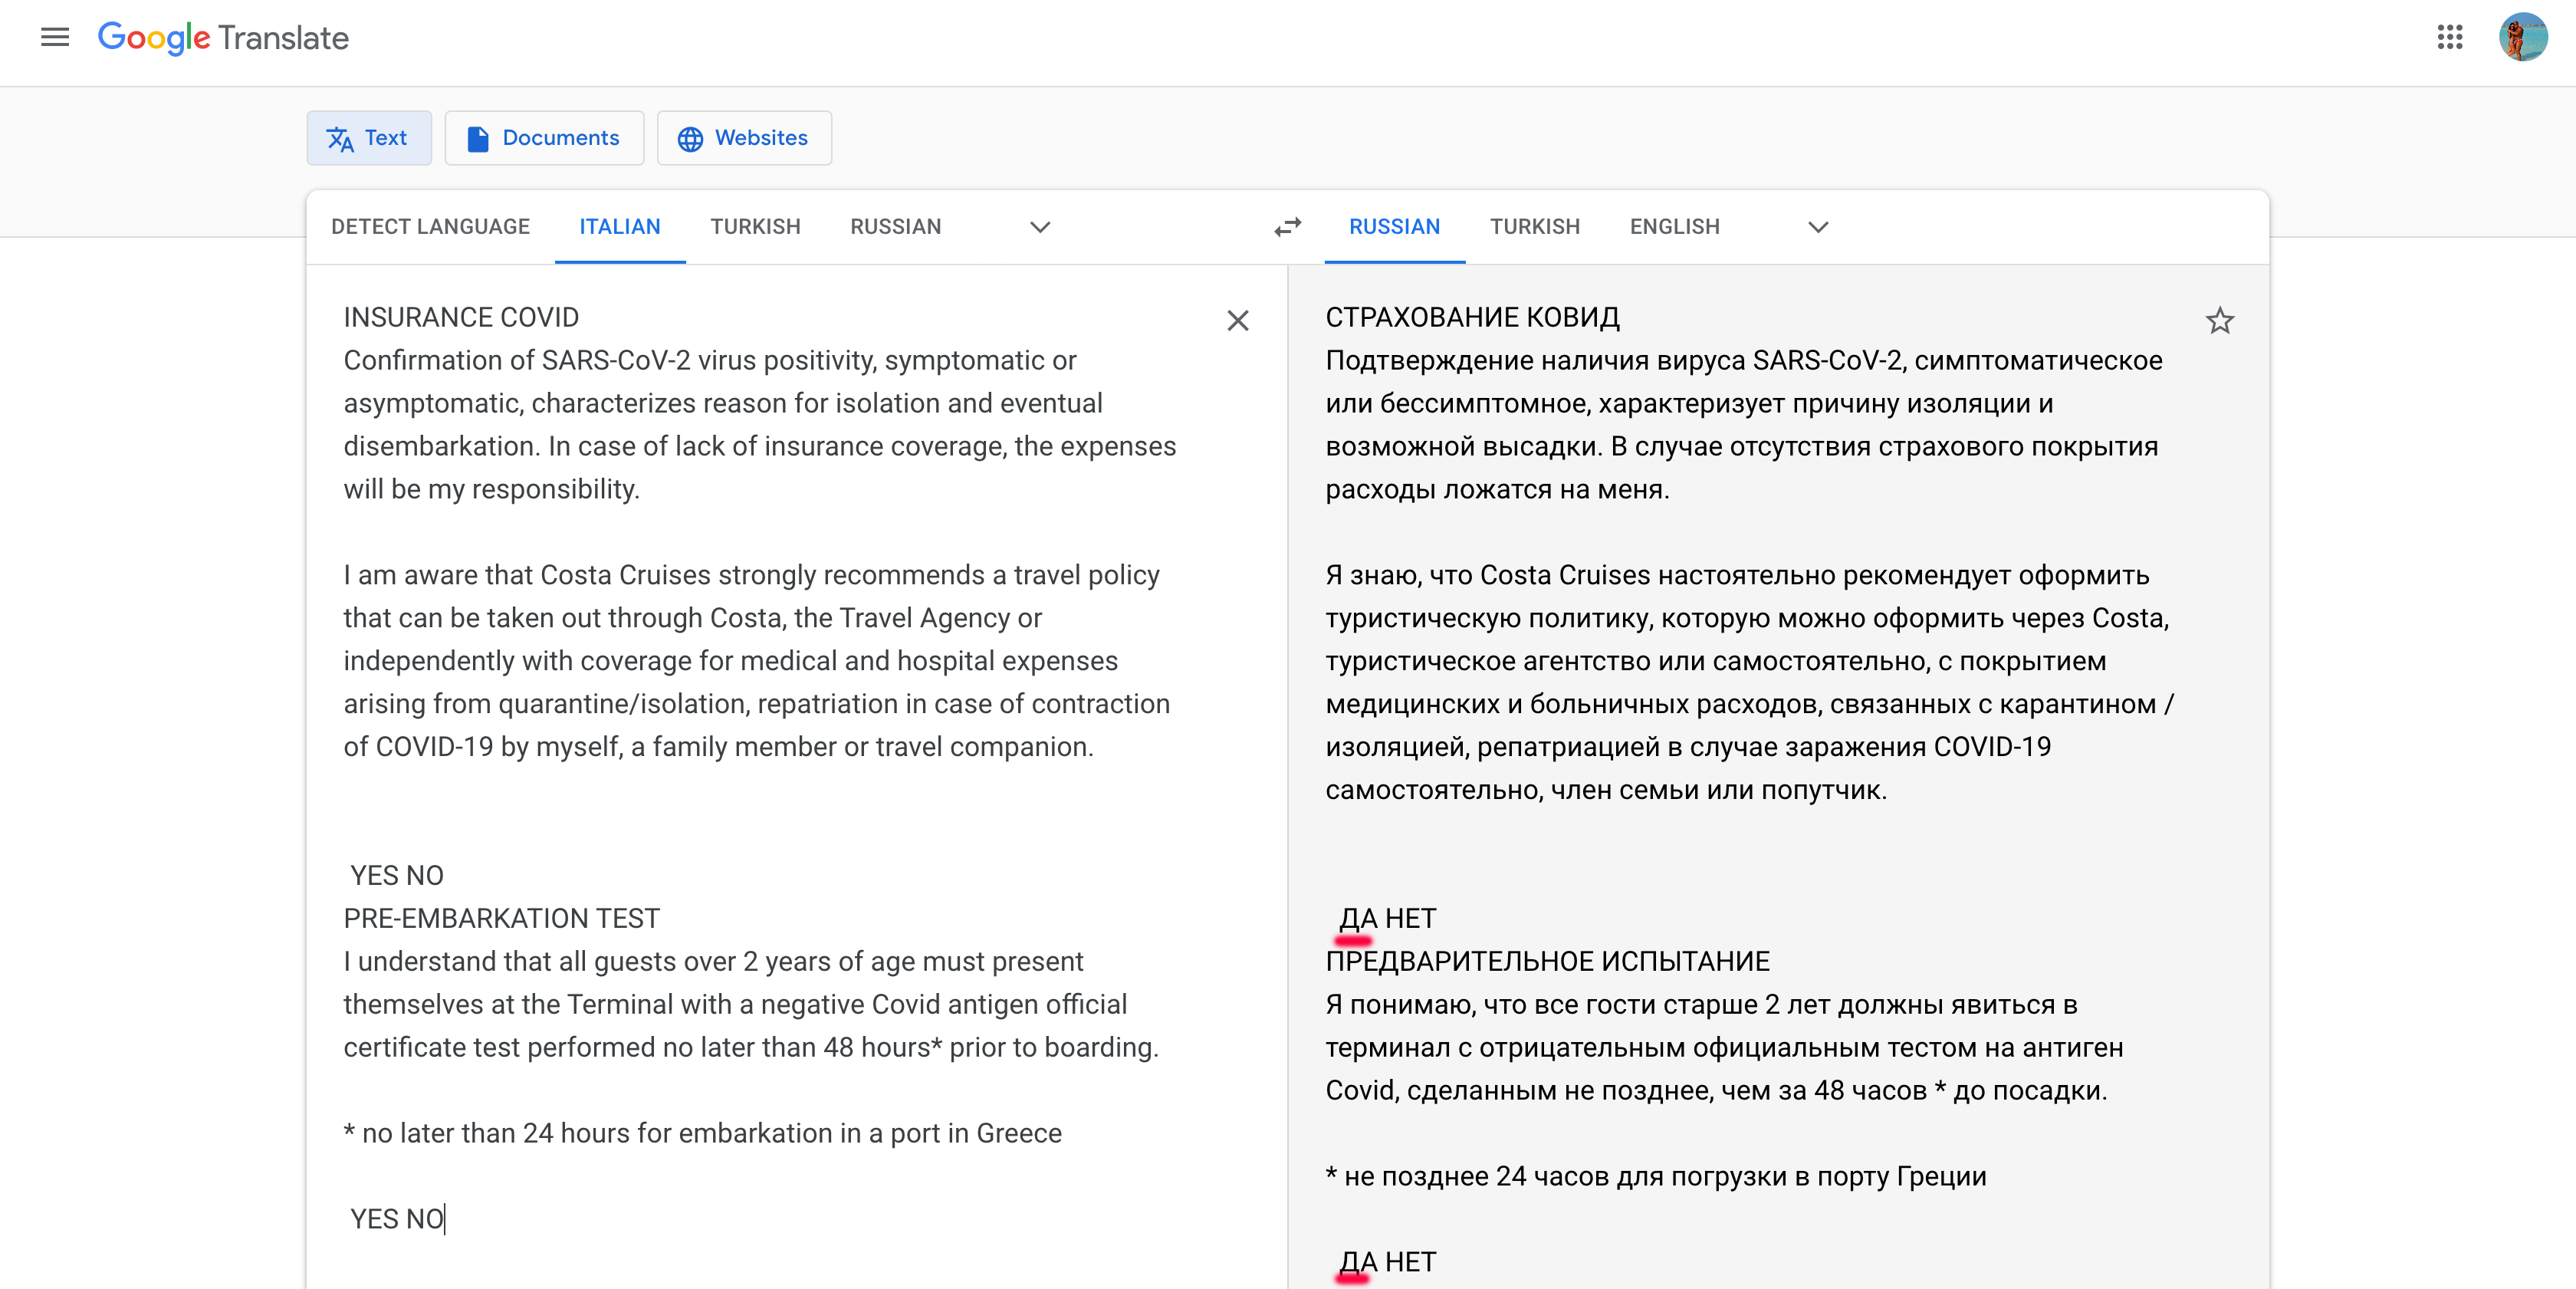2576x1289 pixels.
Task: Select Russian as target language
Action: point(1394,227)
